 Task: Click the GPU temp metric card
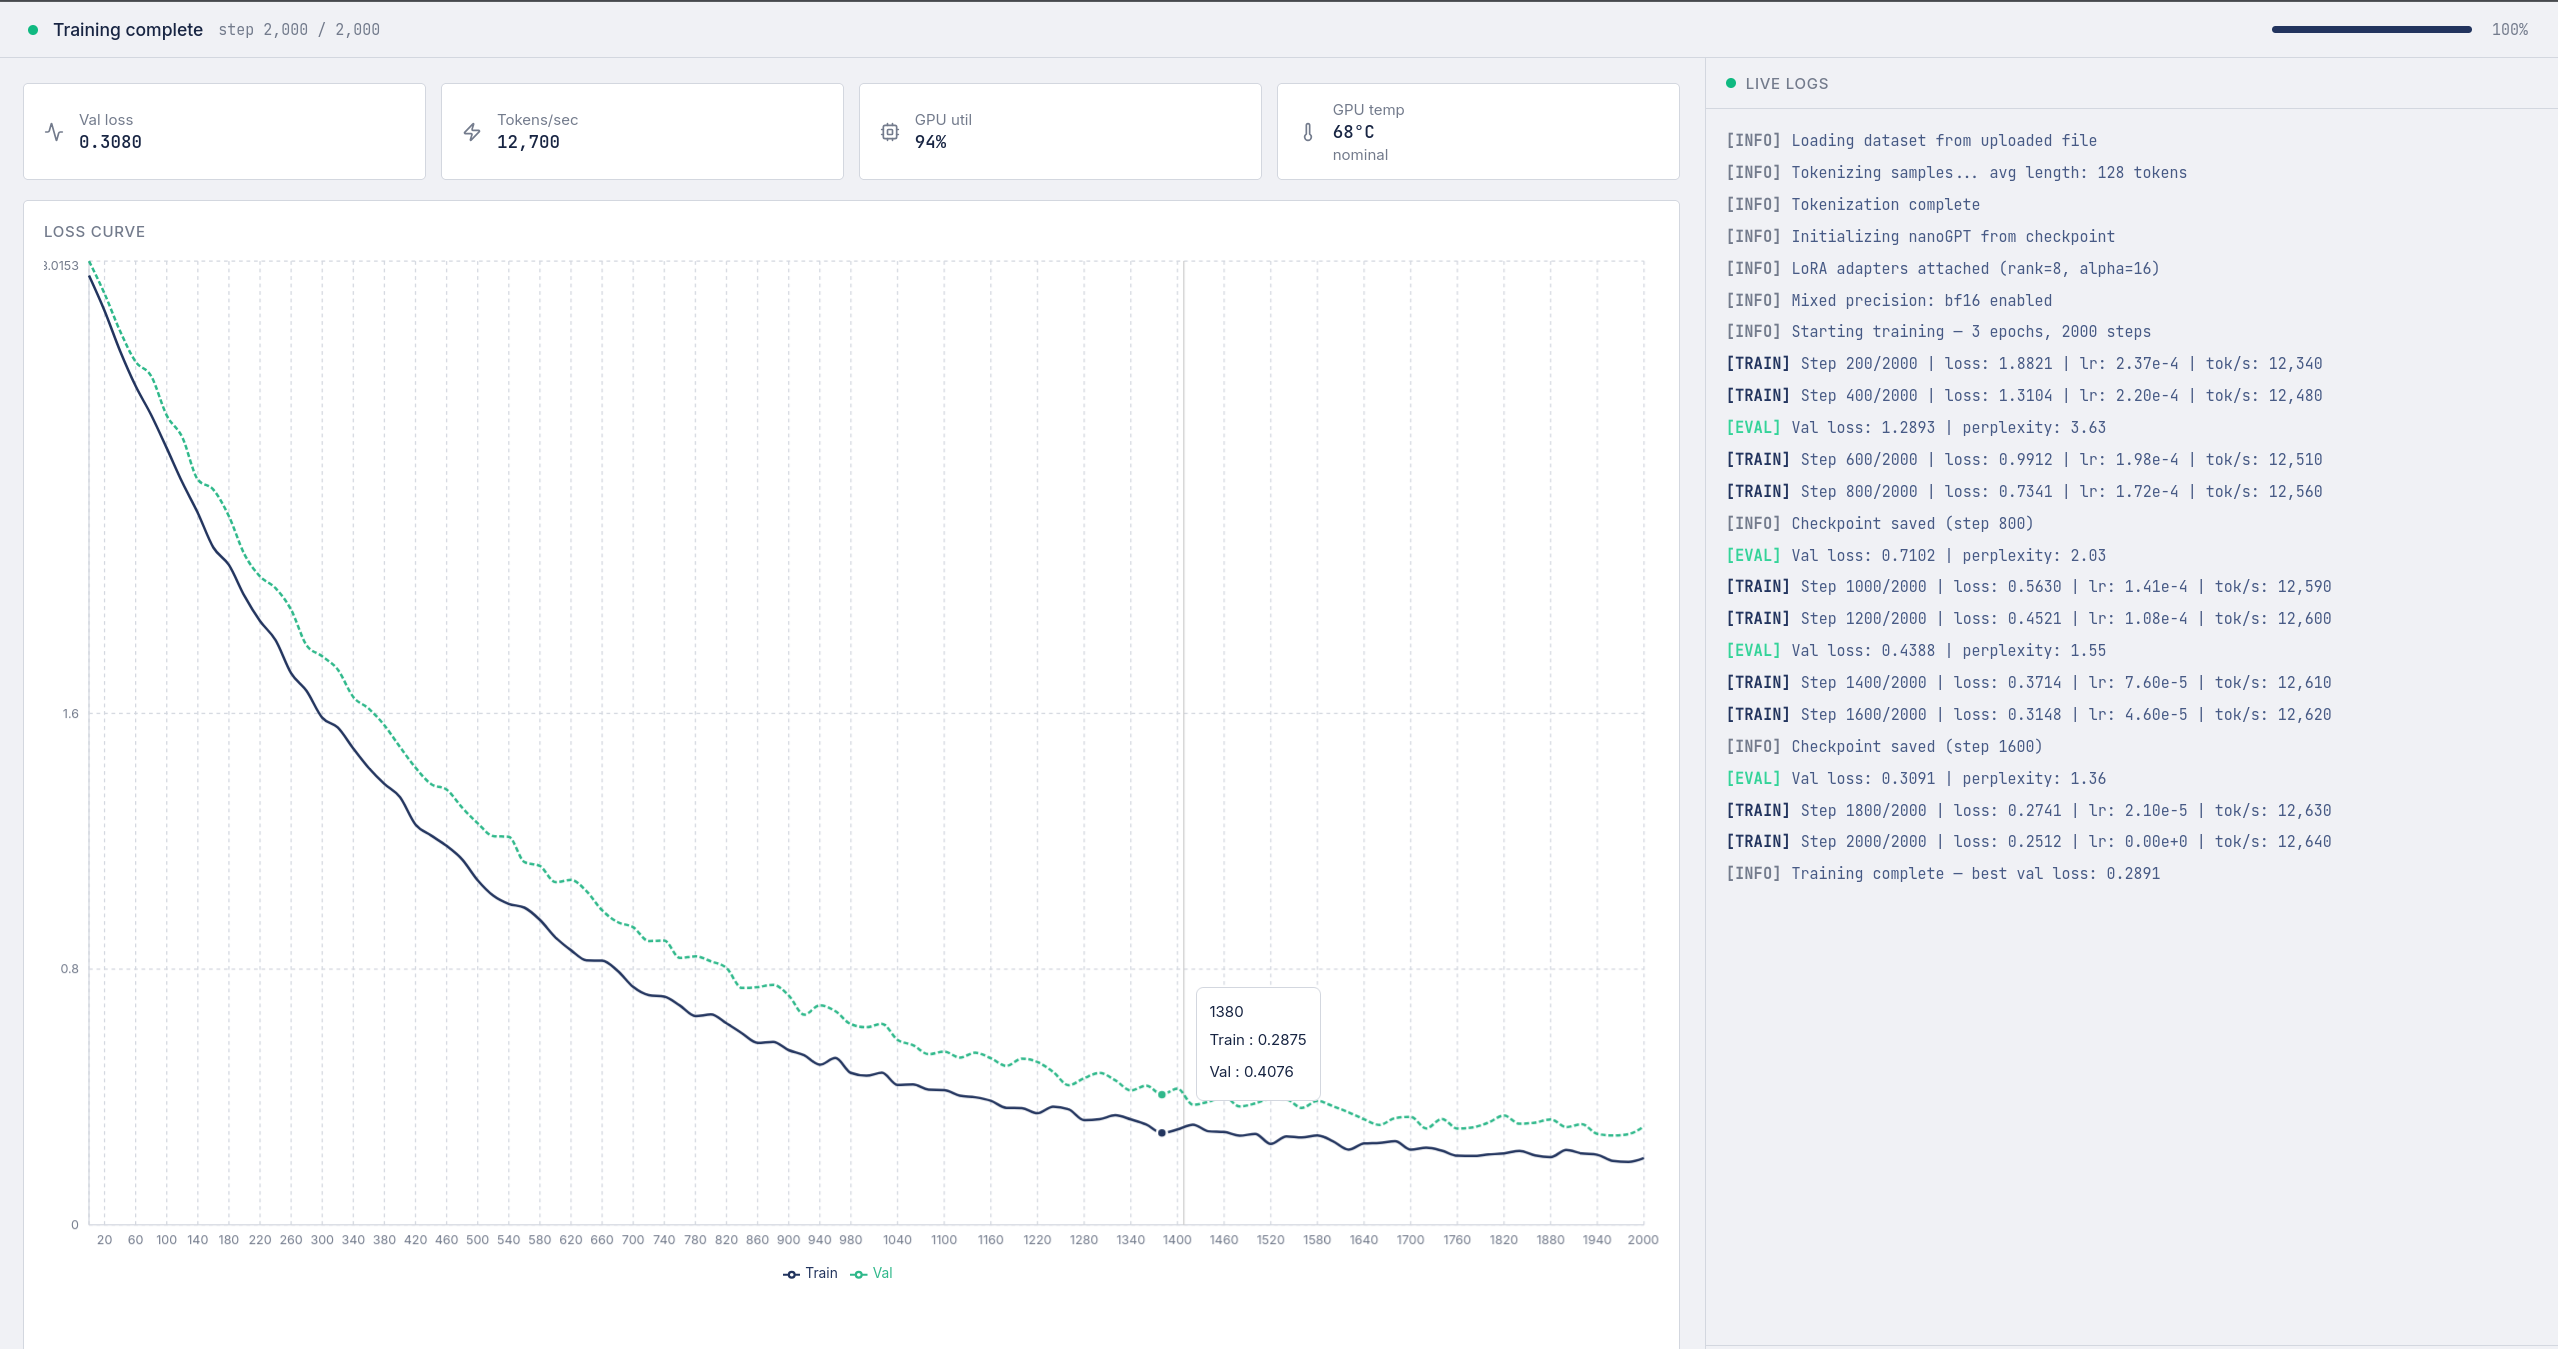(1477, 131)
